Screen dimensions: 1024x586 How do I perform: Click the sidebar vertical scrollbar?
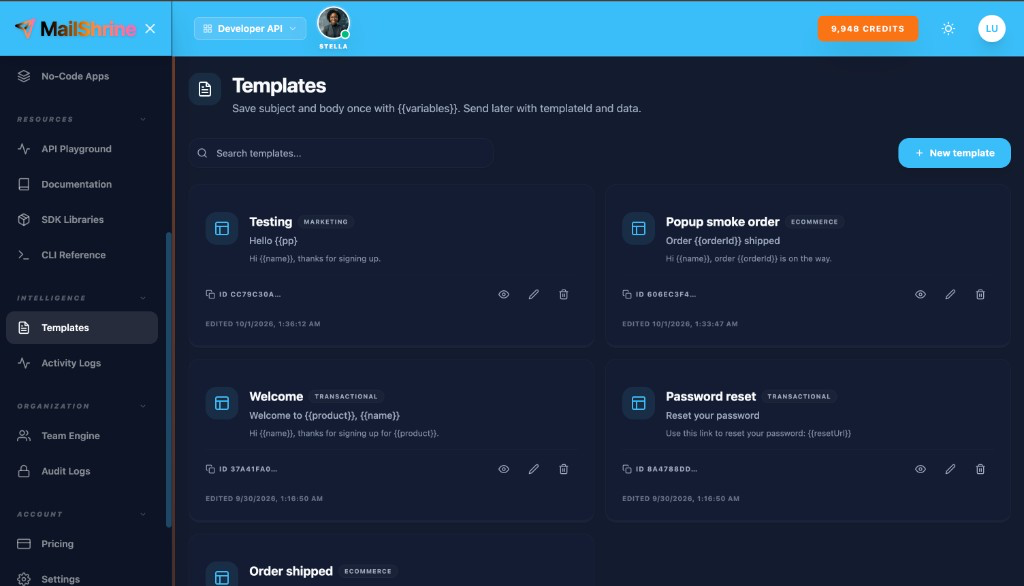pyautogui.click(x=168, y=379)
